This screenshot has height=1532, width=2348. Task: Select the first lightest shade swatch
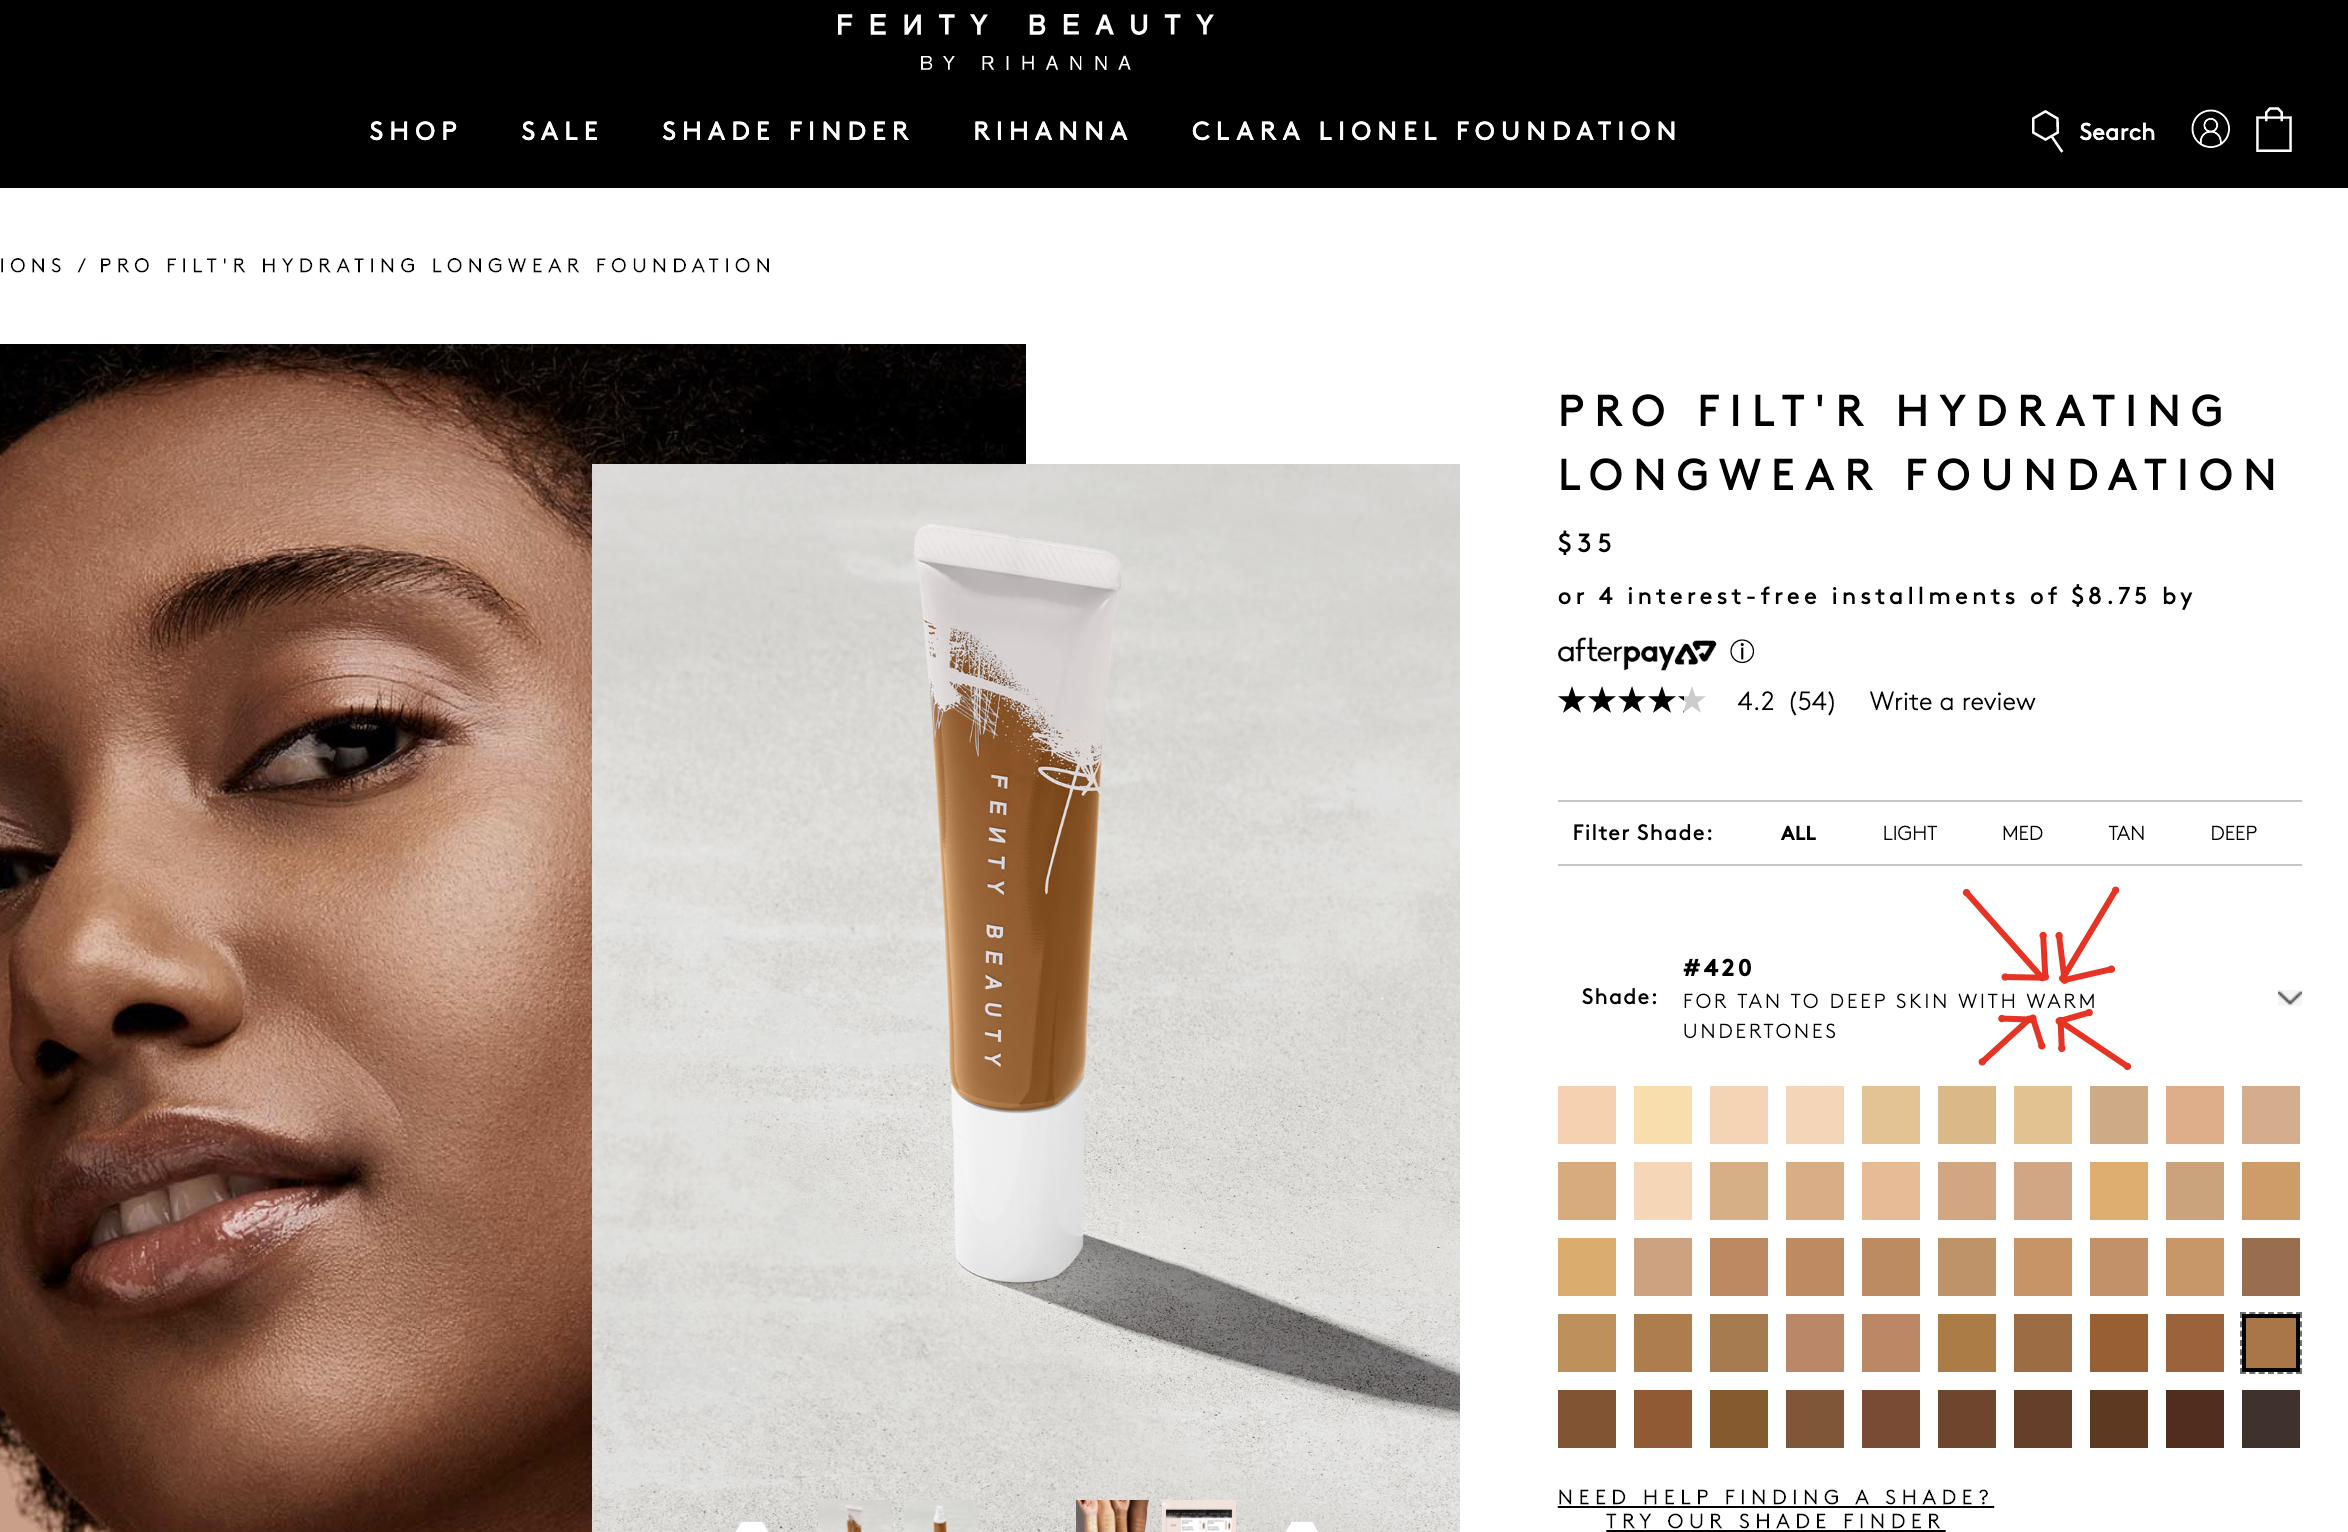tap(1586, 1115)
